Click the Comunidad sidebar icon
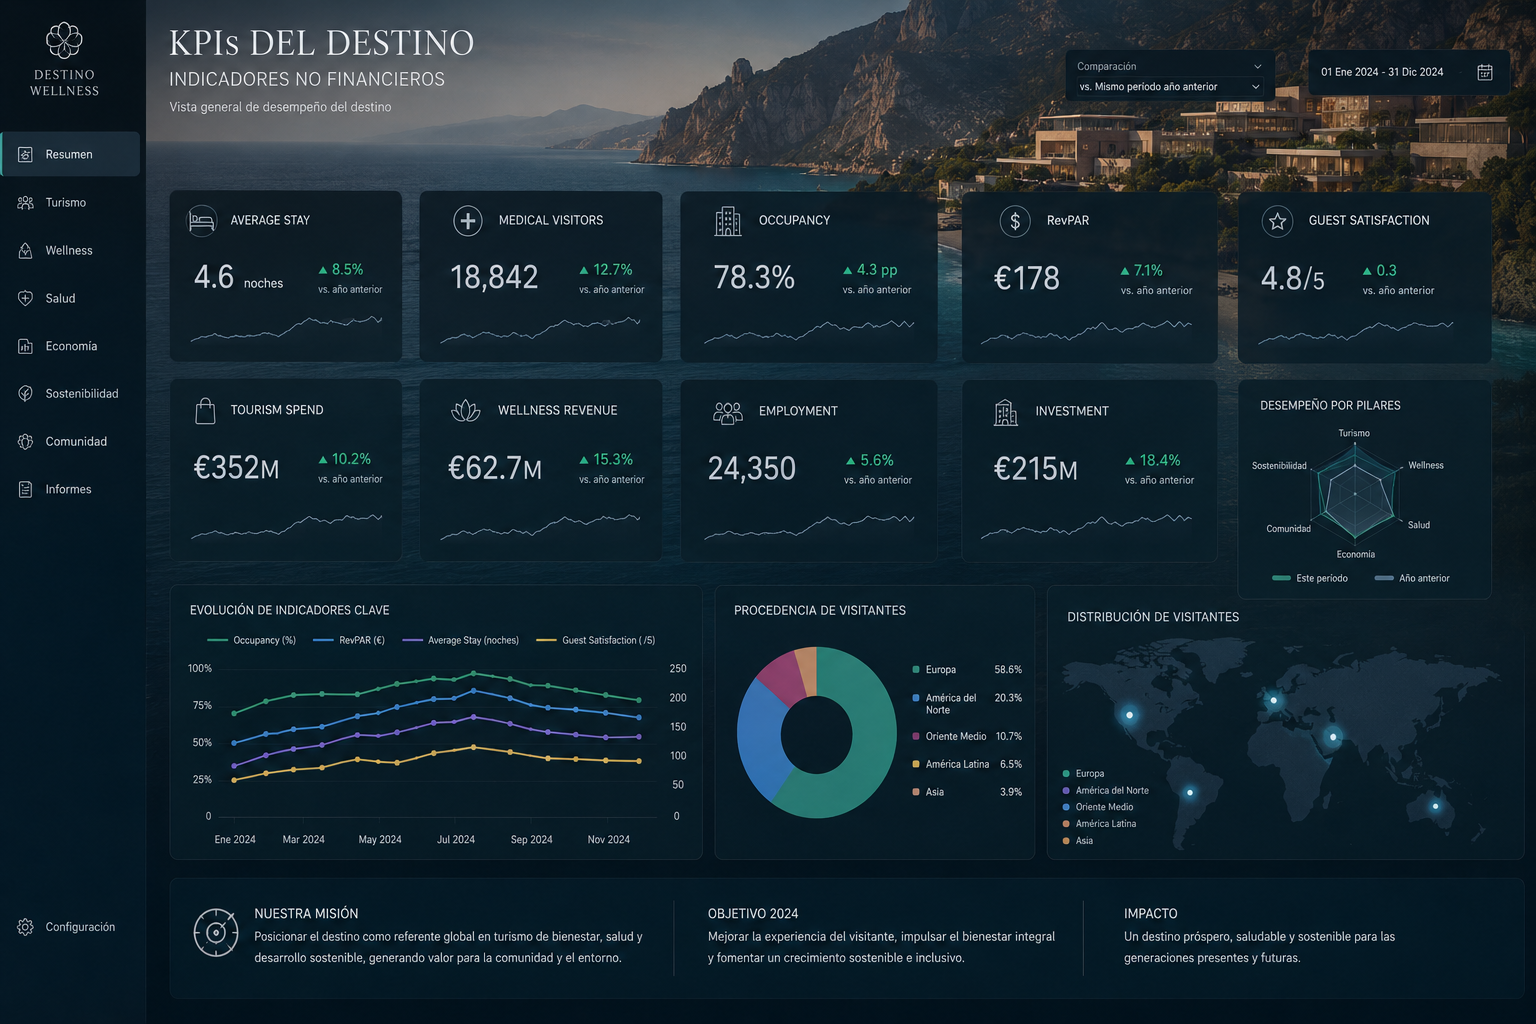The image size is (1536, 1024). tap(26, 441)
